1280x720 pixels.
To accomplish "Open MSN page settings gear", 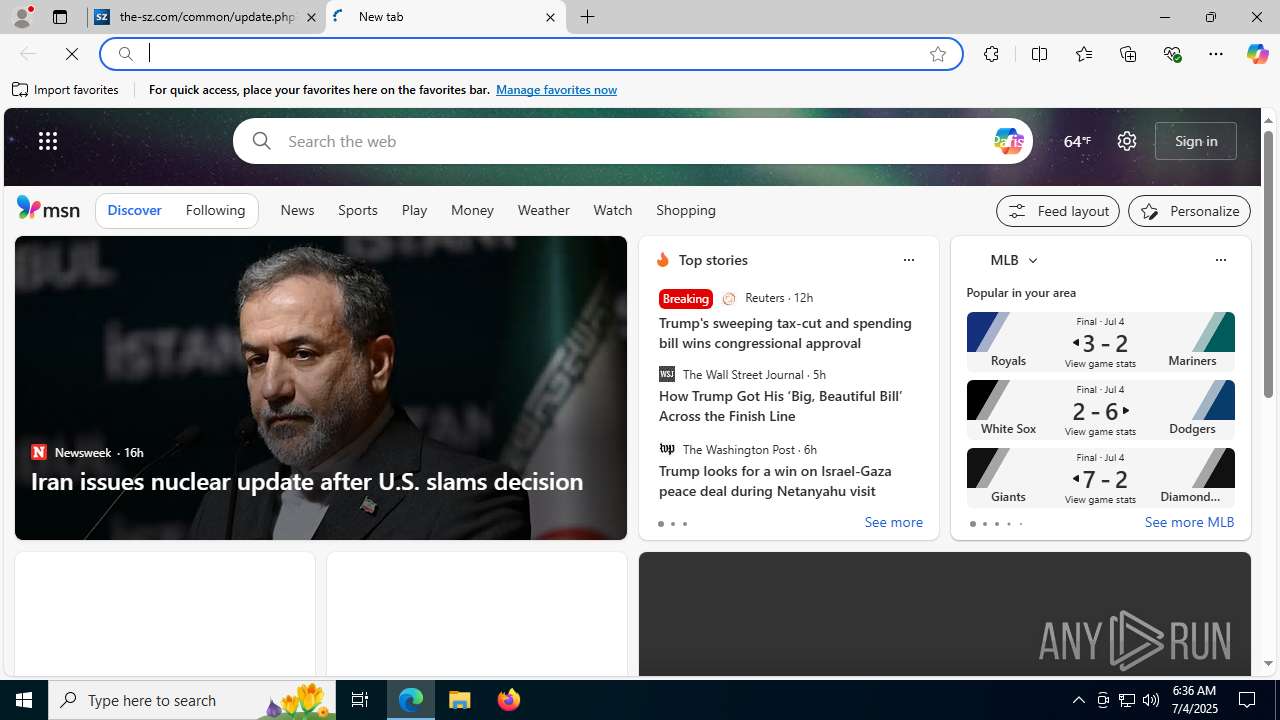I will [x=1127, y=141].
